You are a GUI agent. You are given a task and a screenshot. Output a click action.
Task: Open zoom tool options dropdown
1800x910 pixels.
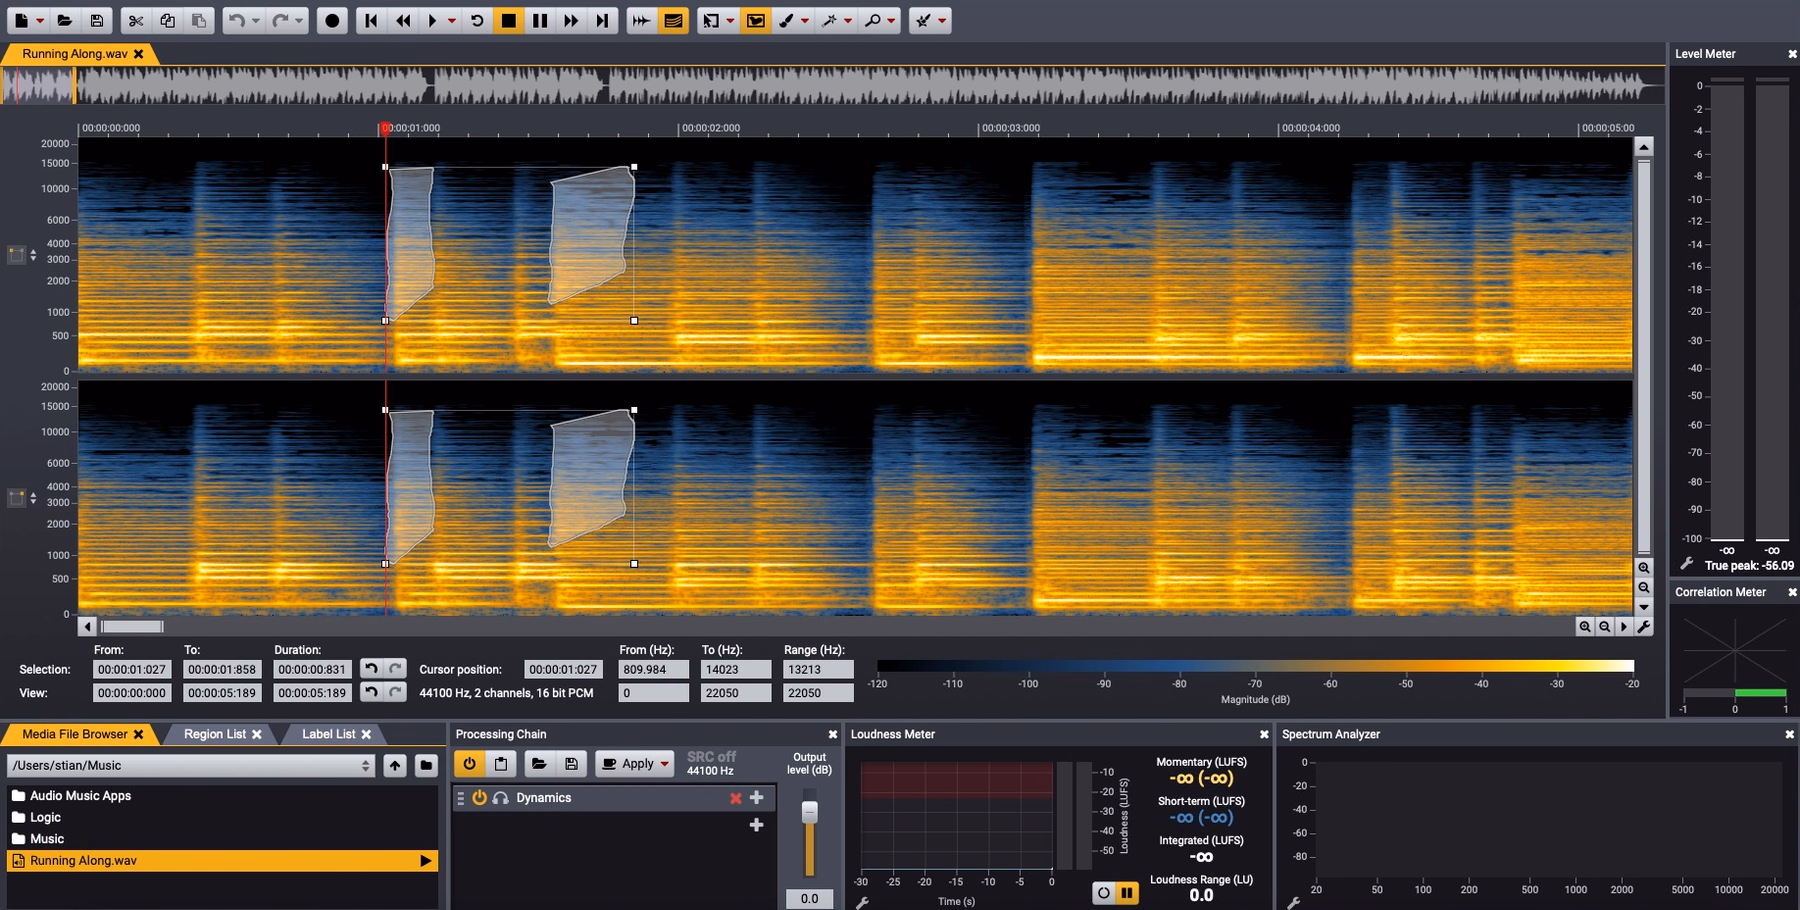[x=891, y=20]
